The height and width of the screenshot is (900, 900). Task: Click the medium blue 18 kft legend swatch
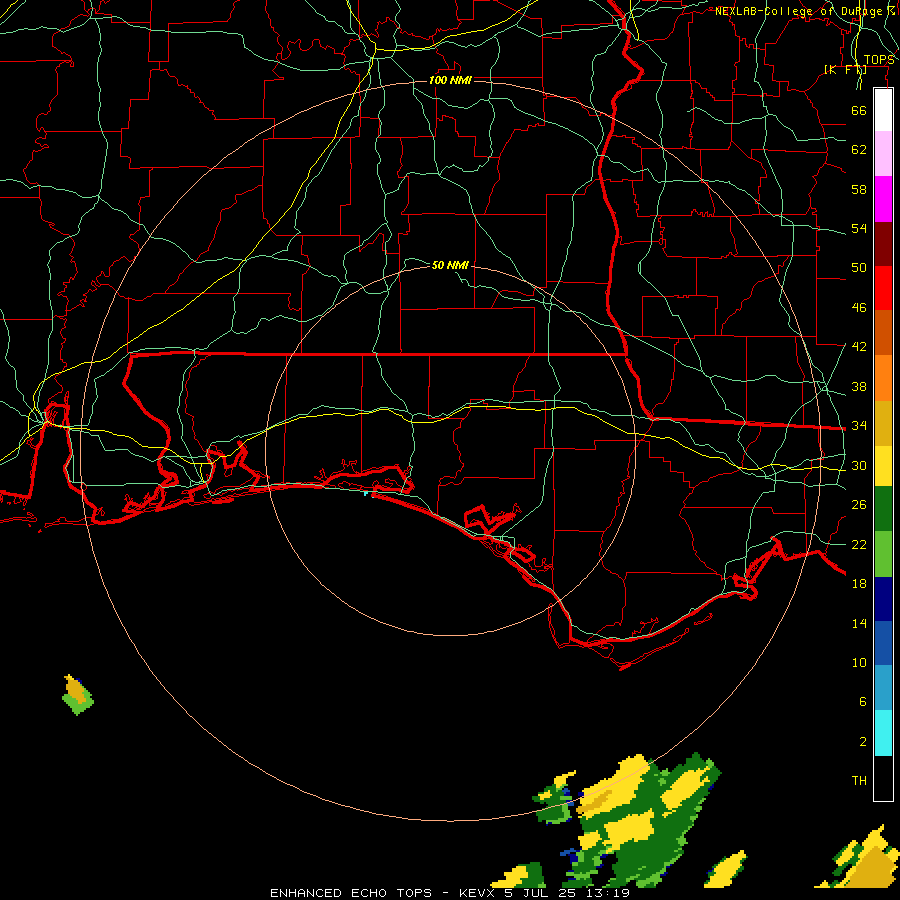pyautogui.click(x=883, y=643)
